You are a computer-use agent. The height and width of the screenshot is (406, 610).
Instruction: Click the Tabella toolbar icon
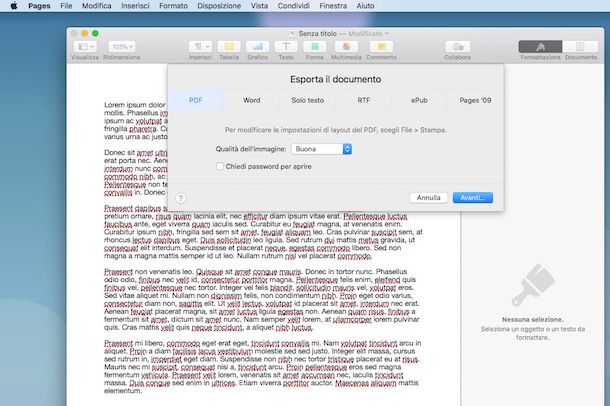(229, 47)
